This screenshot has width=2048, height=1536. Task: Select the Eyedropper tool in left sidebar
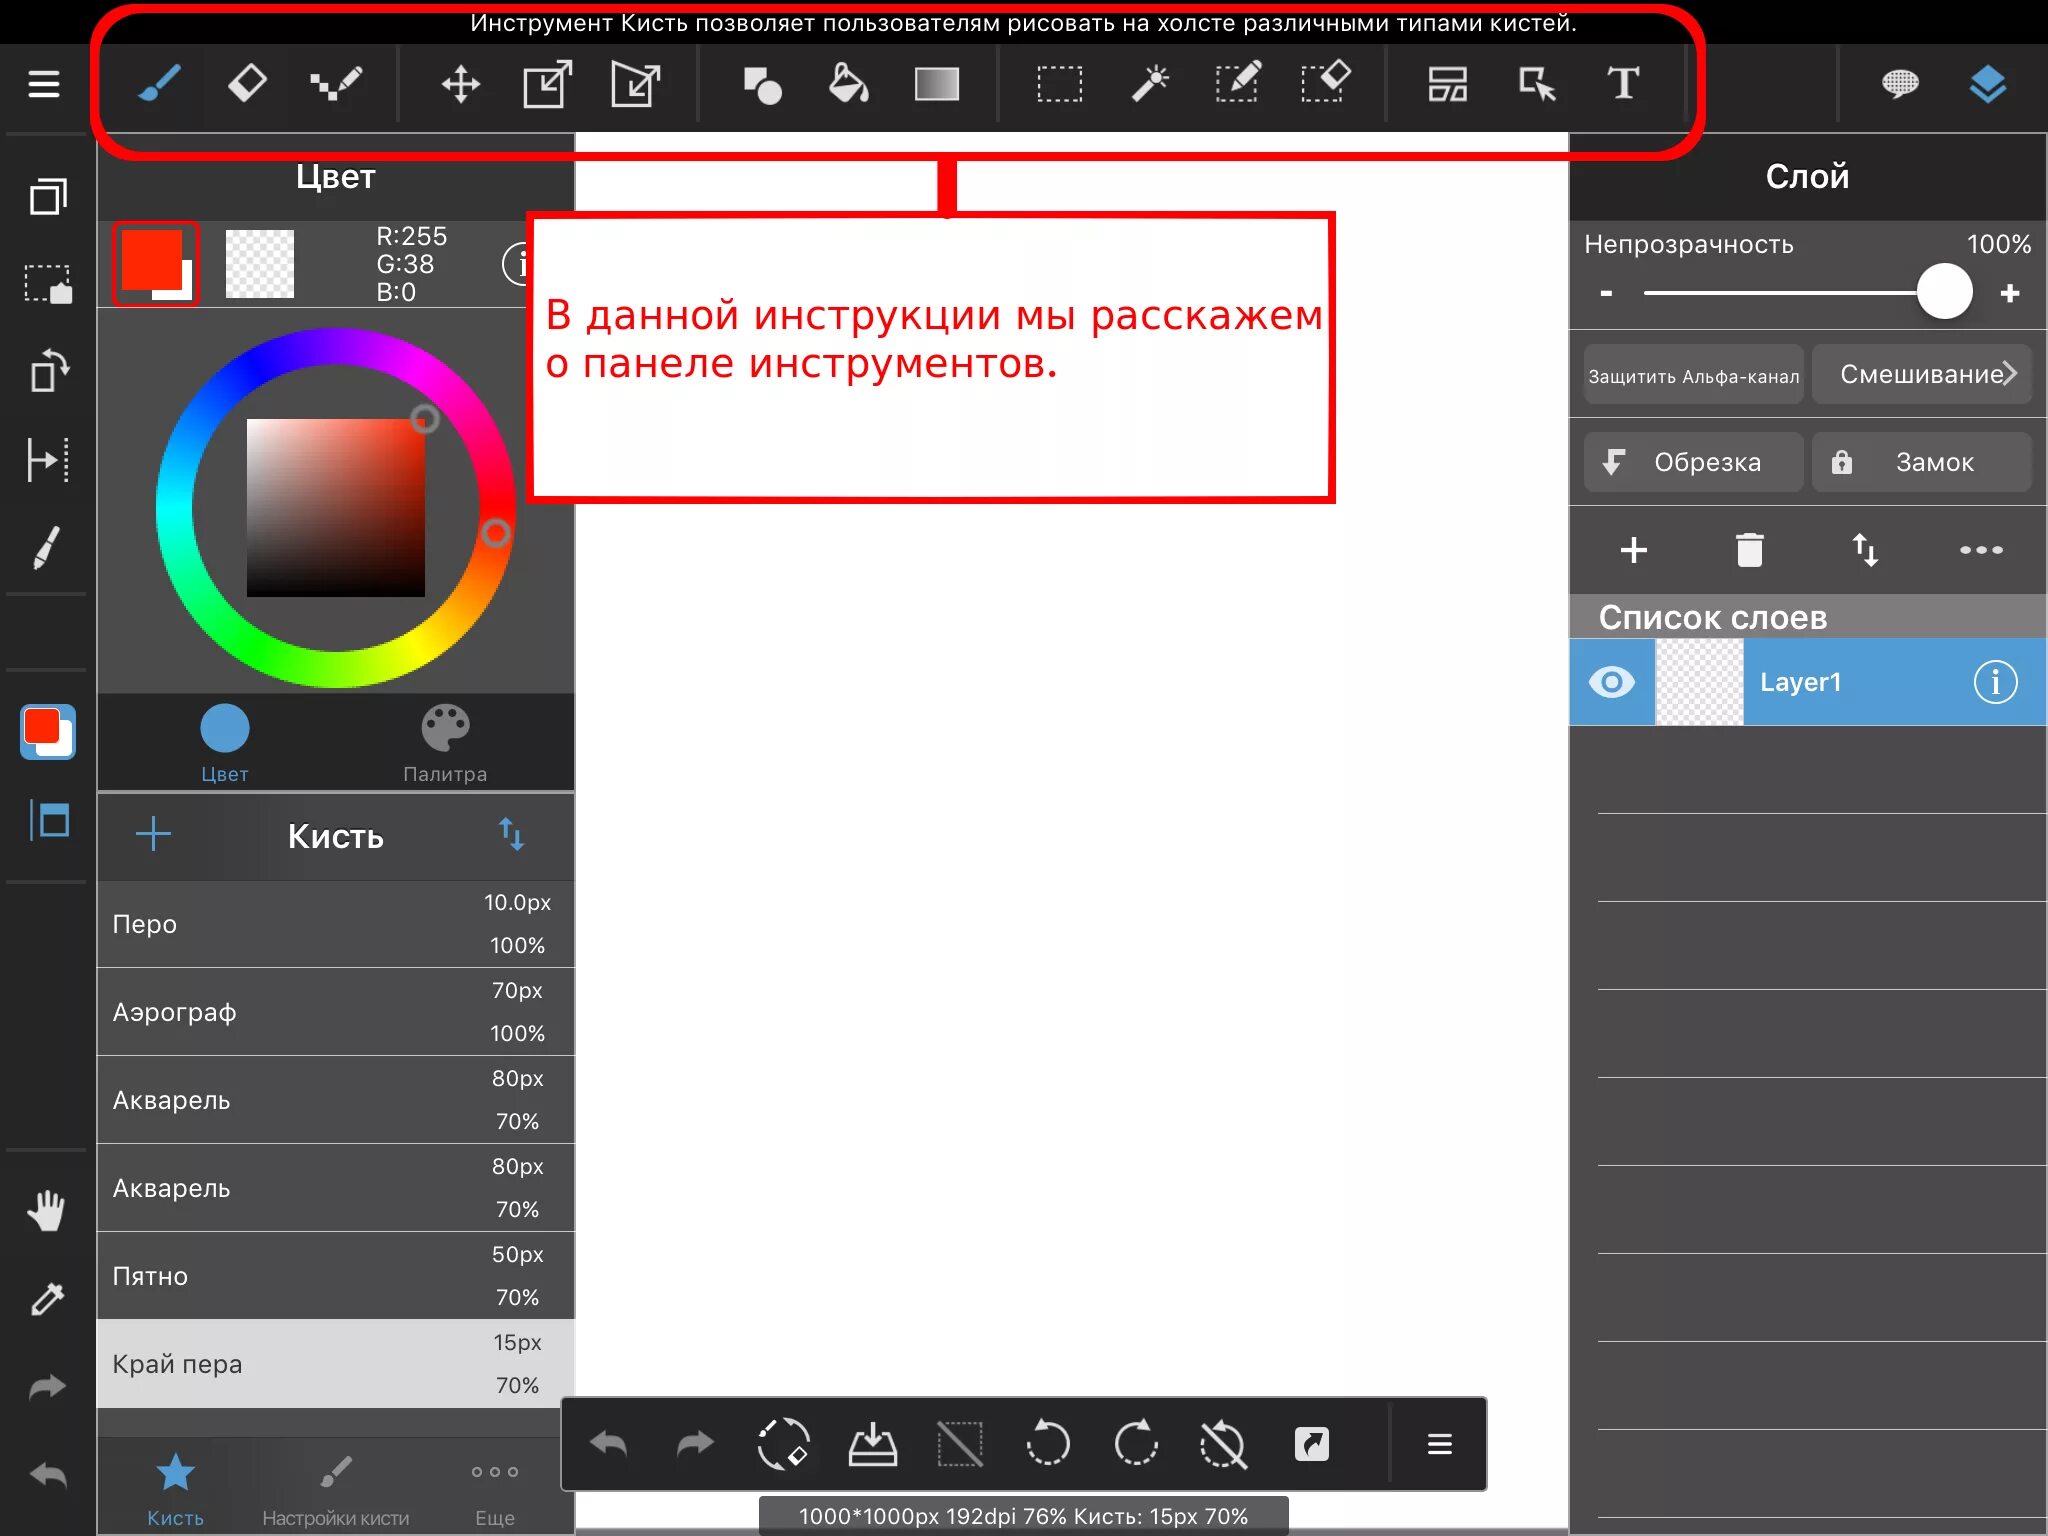pyautogui.click(x=47, y=1299)
